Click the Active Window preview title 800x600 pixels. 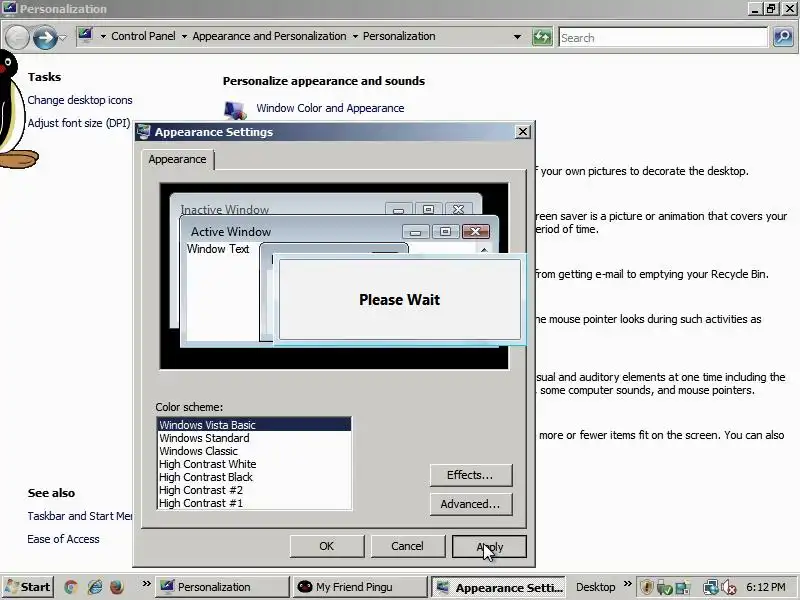231,232
